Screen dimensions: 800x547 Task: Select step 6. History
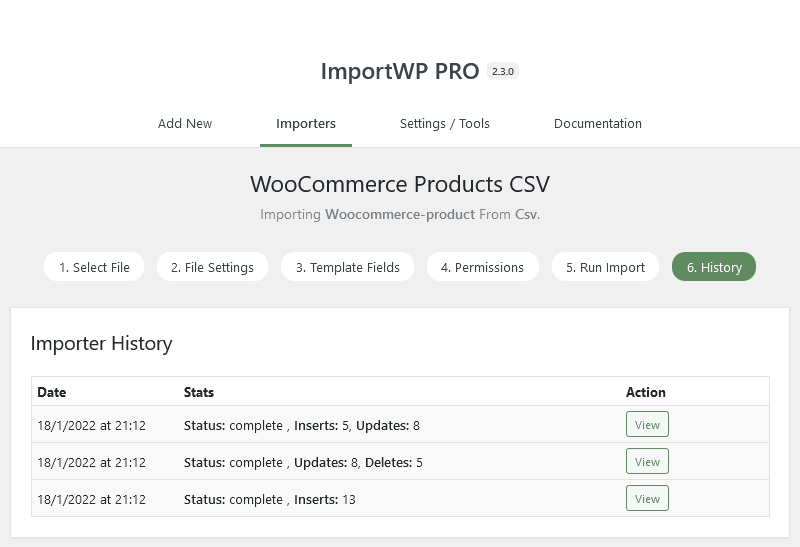click(714, 267)
